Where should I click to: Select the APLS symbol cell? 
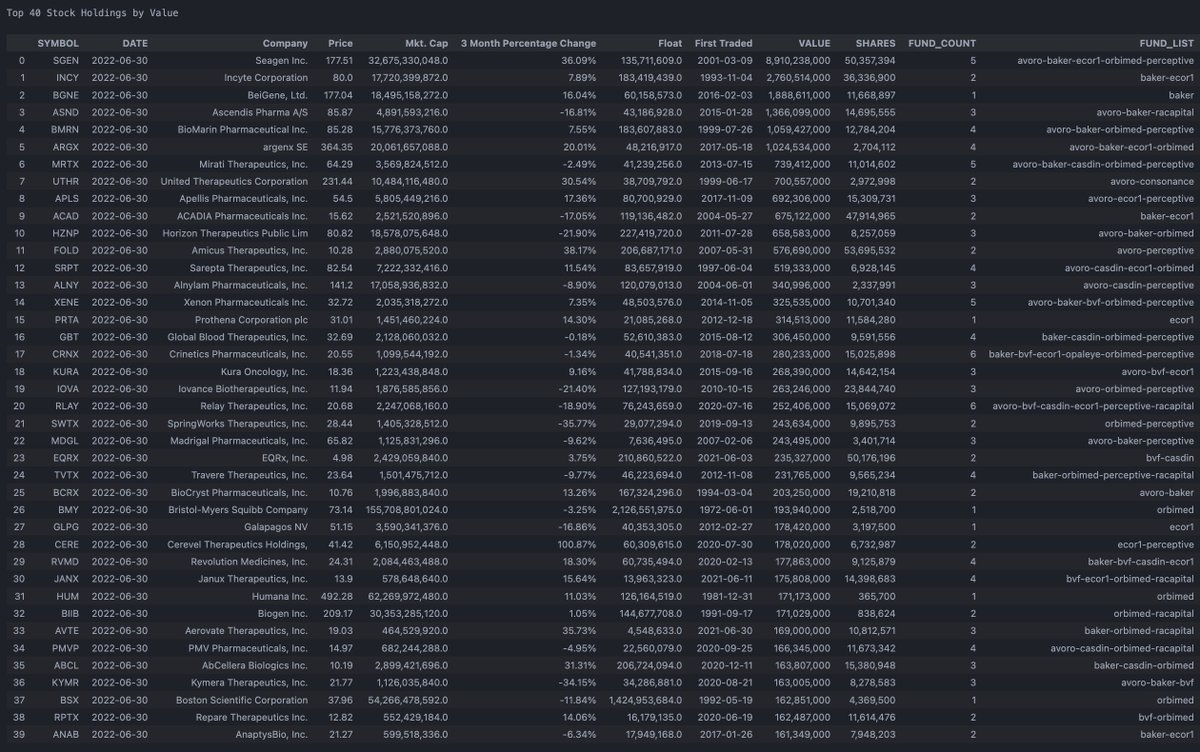point(65,198)
